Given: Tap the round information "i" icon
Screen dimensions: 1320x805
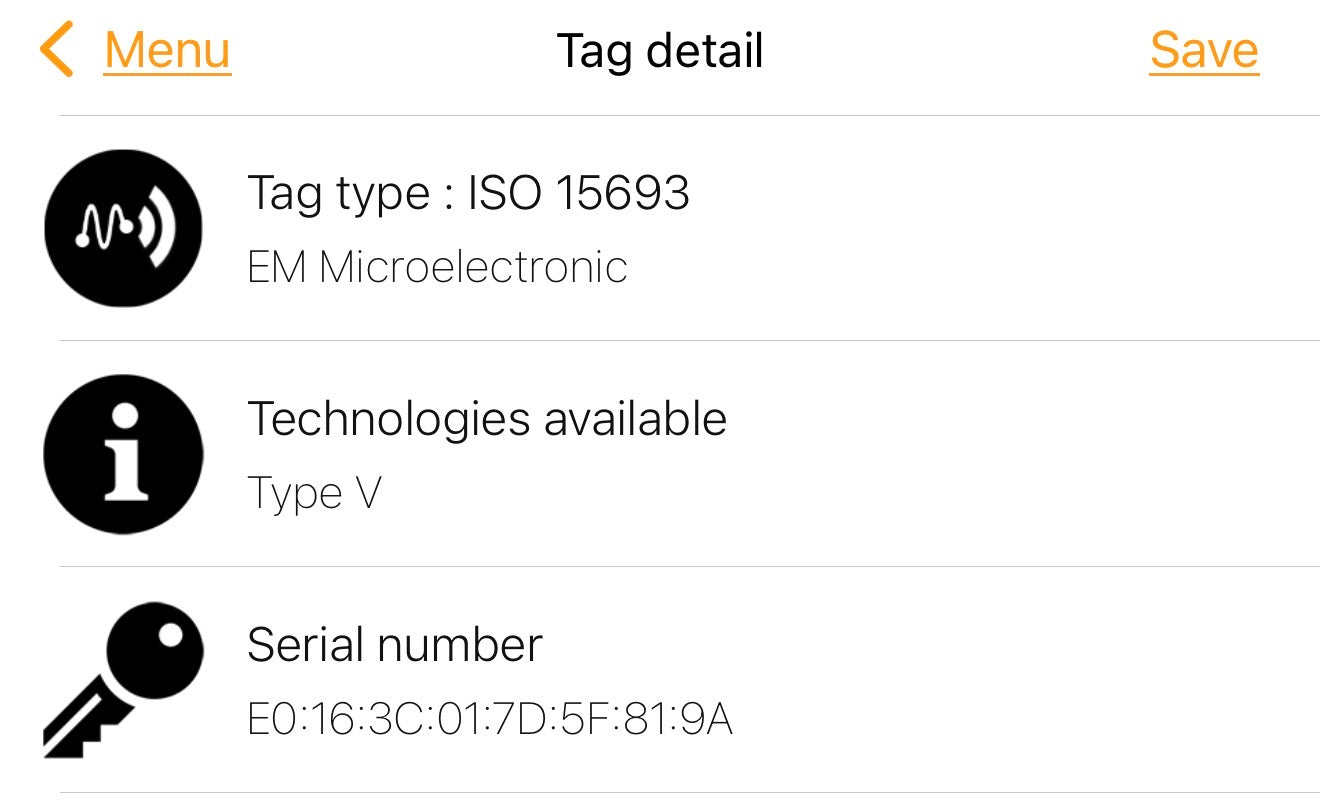Looking at the screenshot, I should pyautogui.click(x=123, y=454).
